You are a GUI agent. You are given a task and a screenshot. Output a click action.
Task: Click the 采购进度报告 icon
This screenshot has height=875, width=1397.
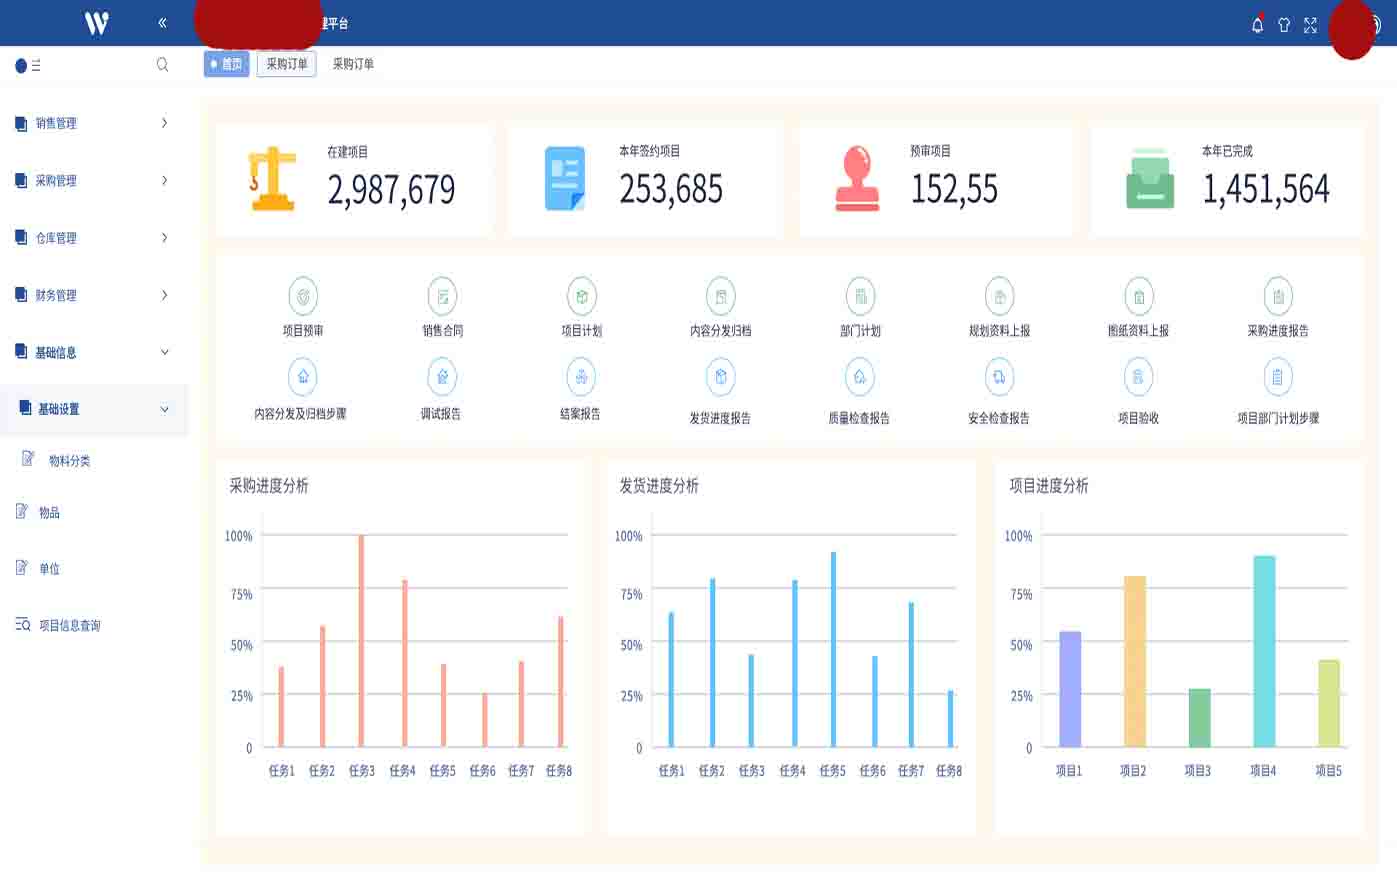[x=1278, y=297]
